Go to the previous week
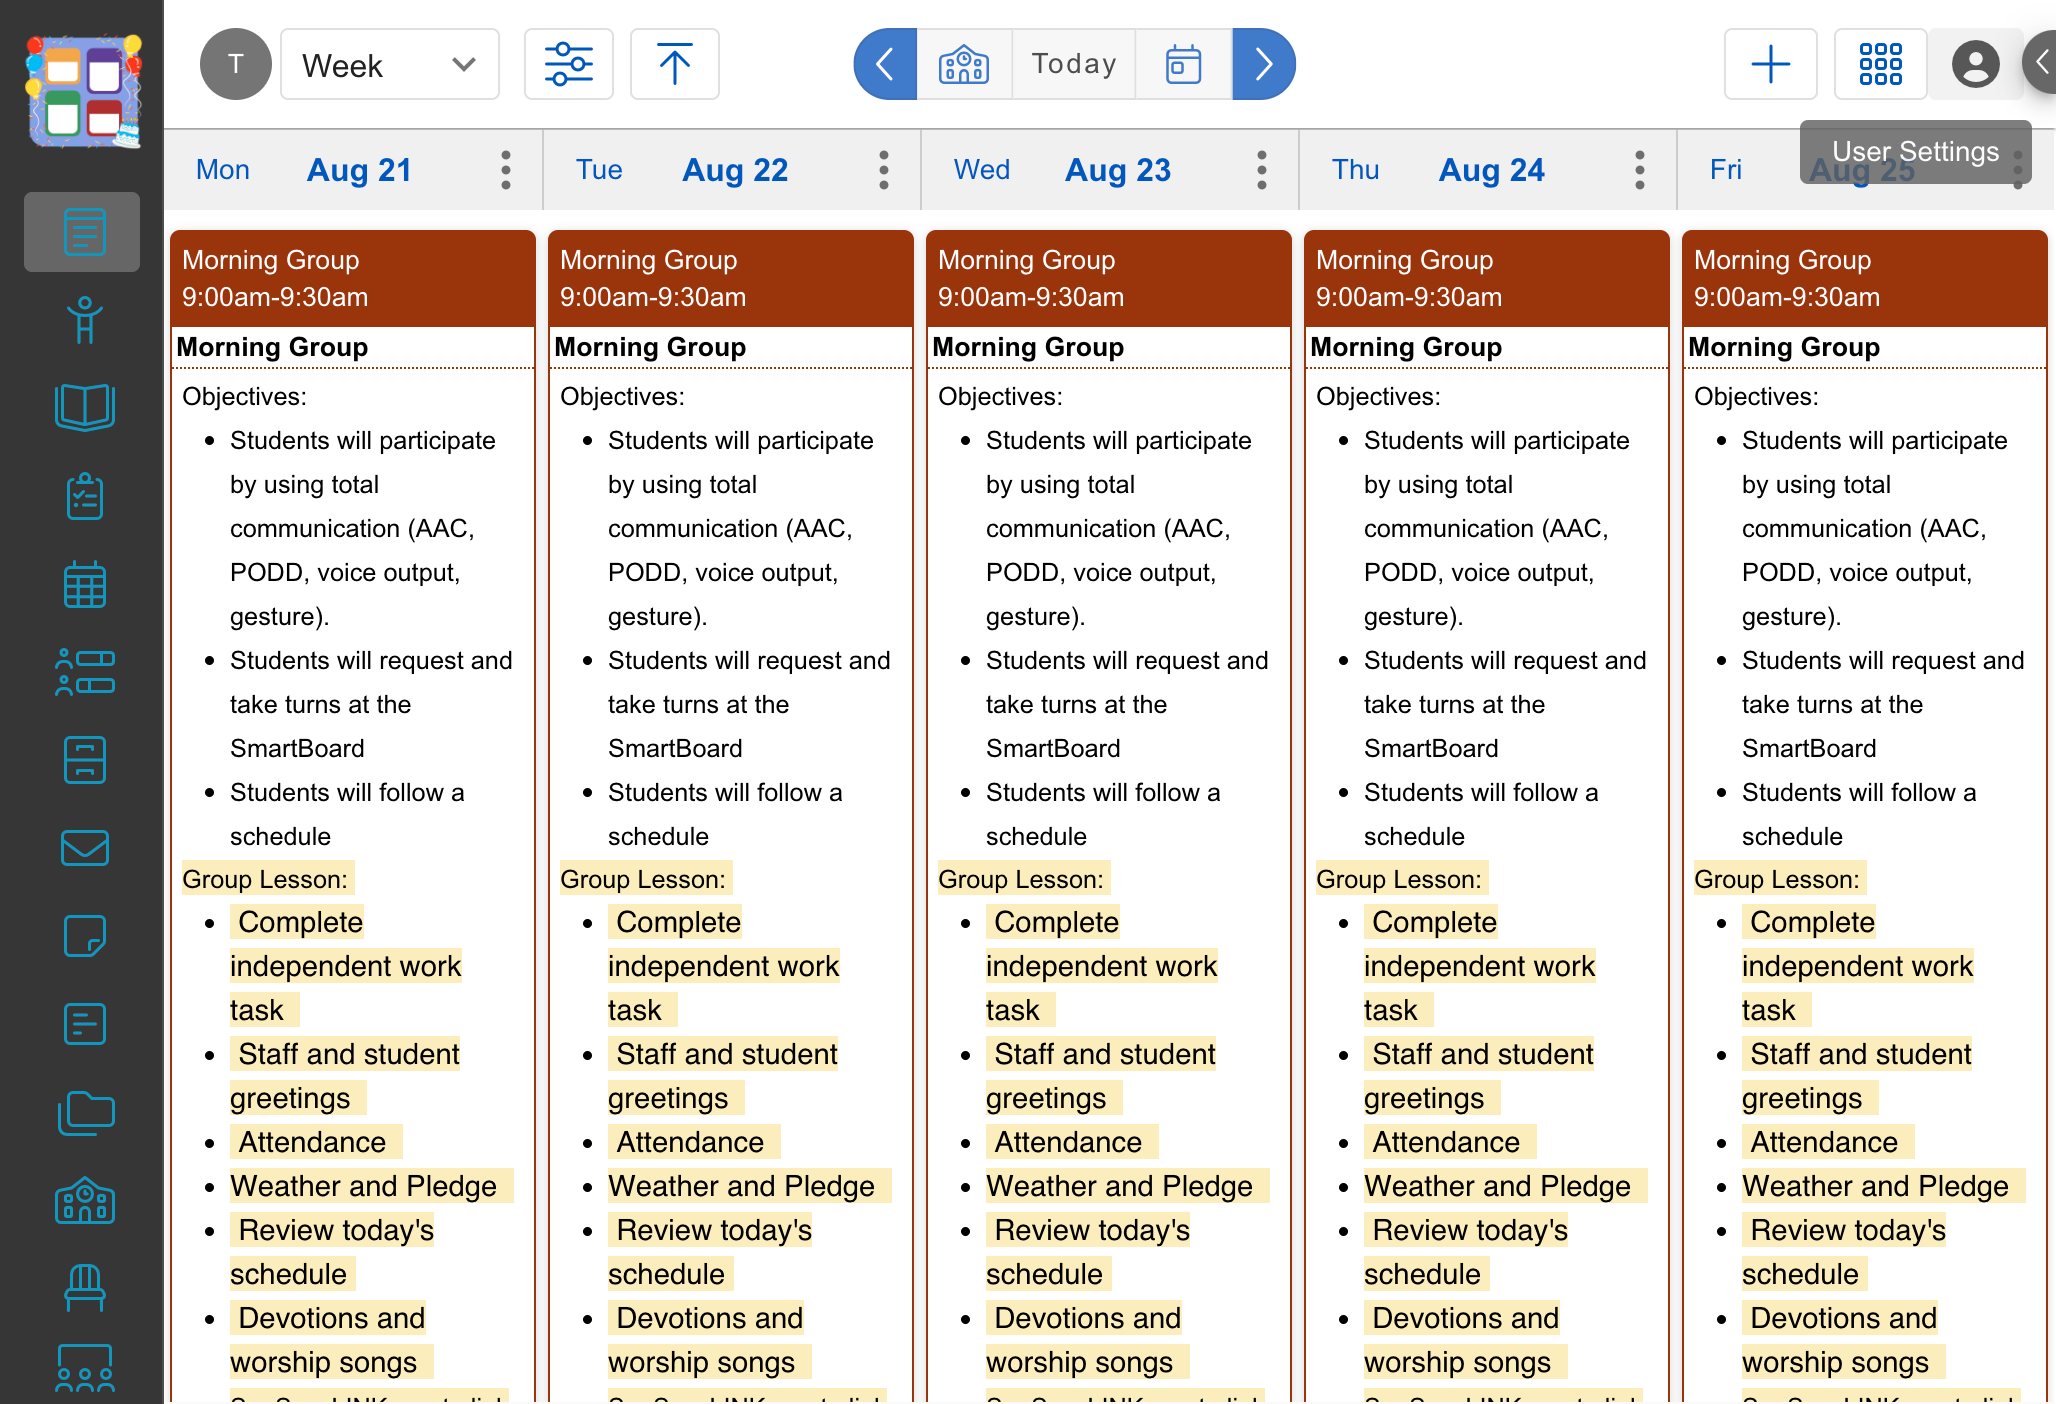 pos(885,64)
